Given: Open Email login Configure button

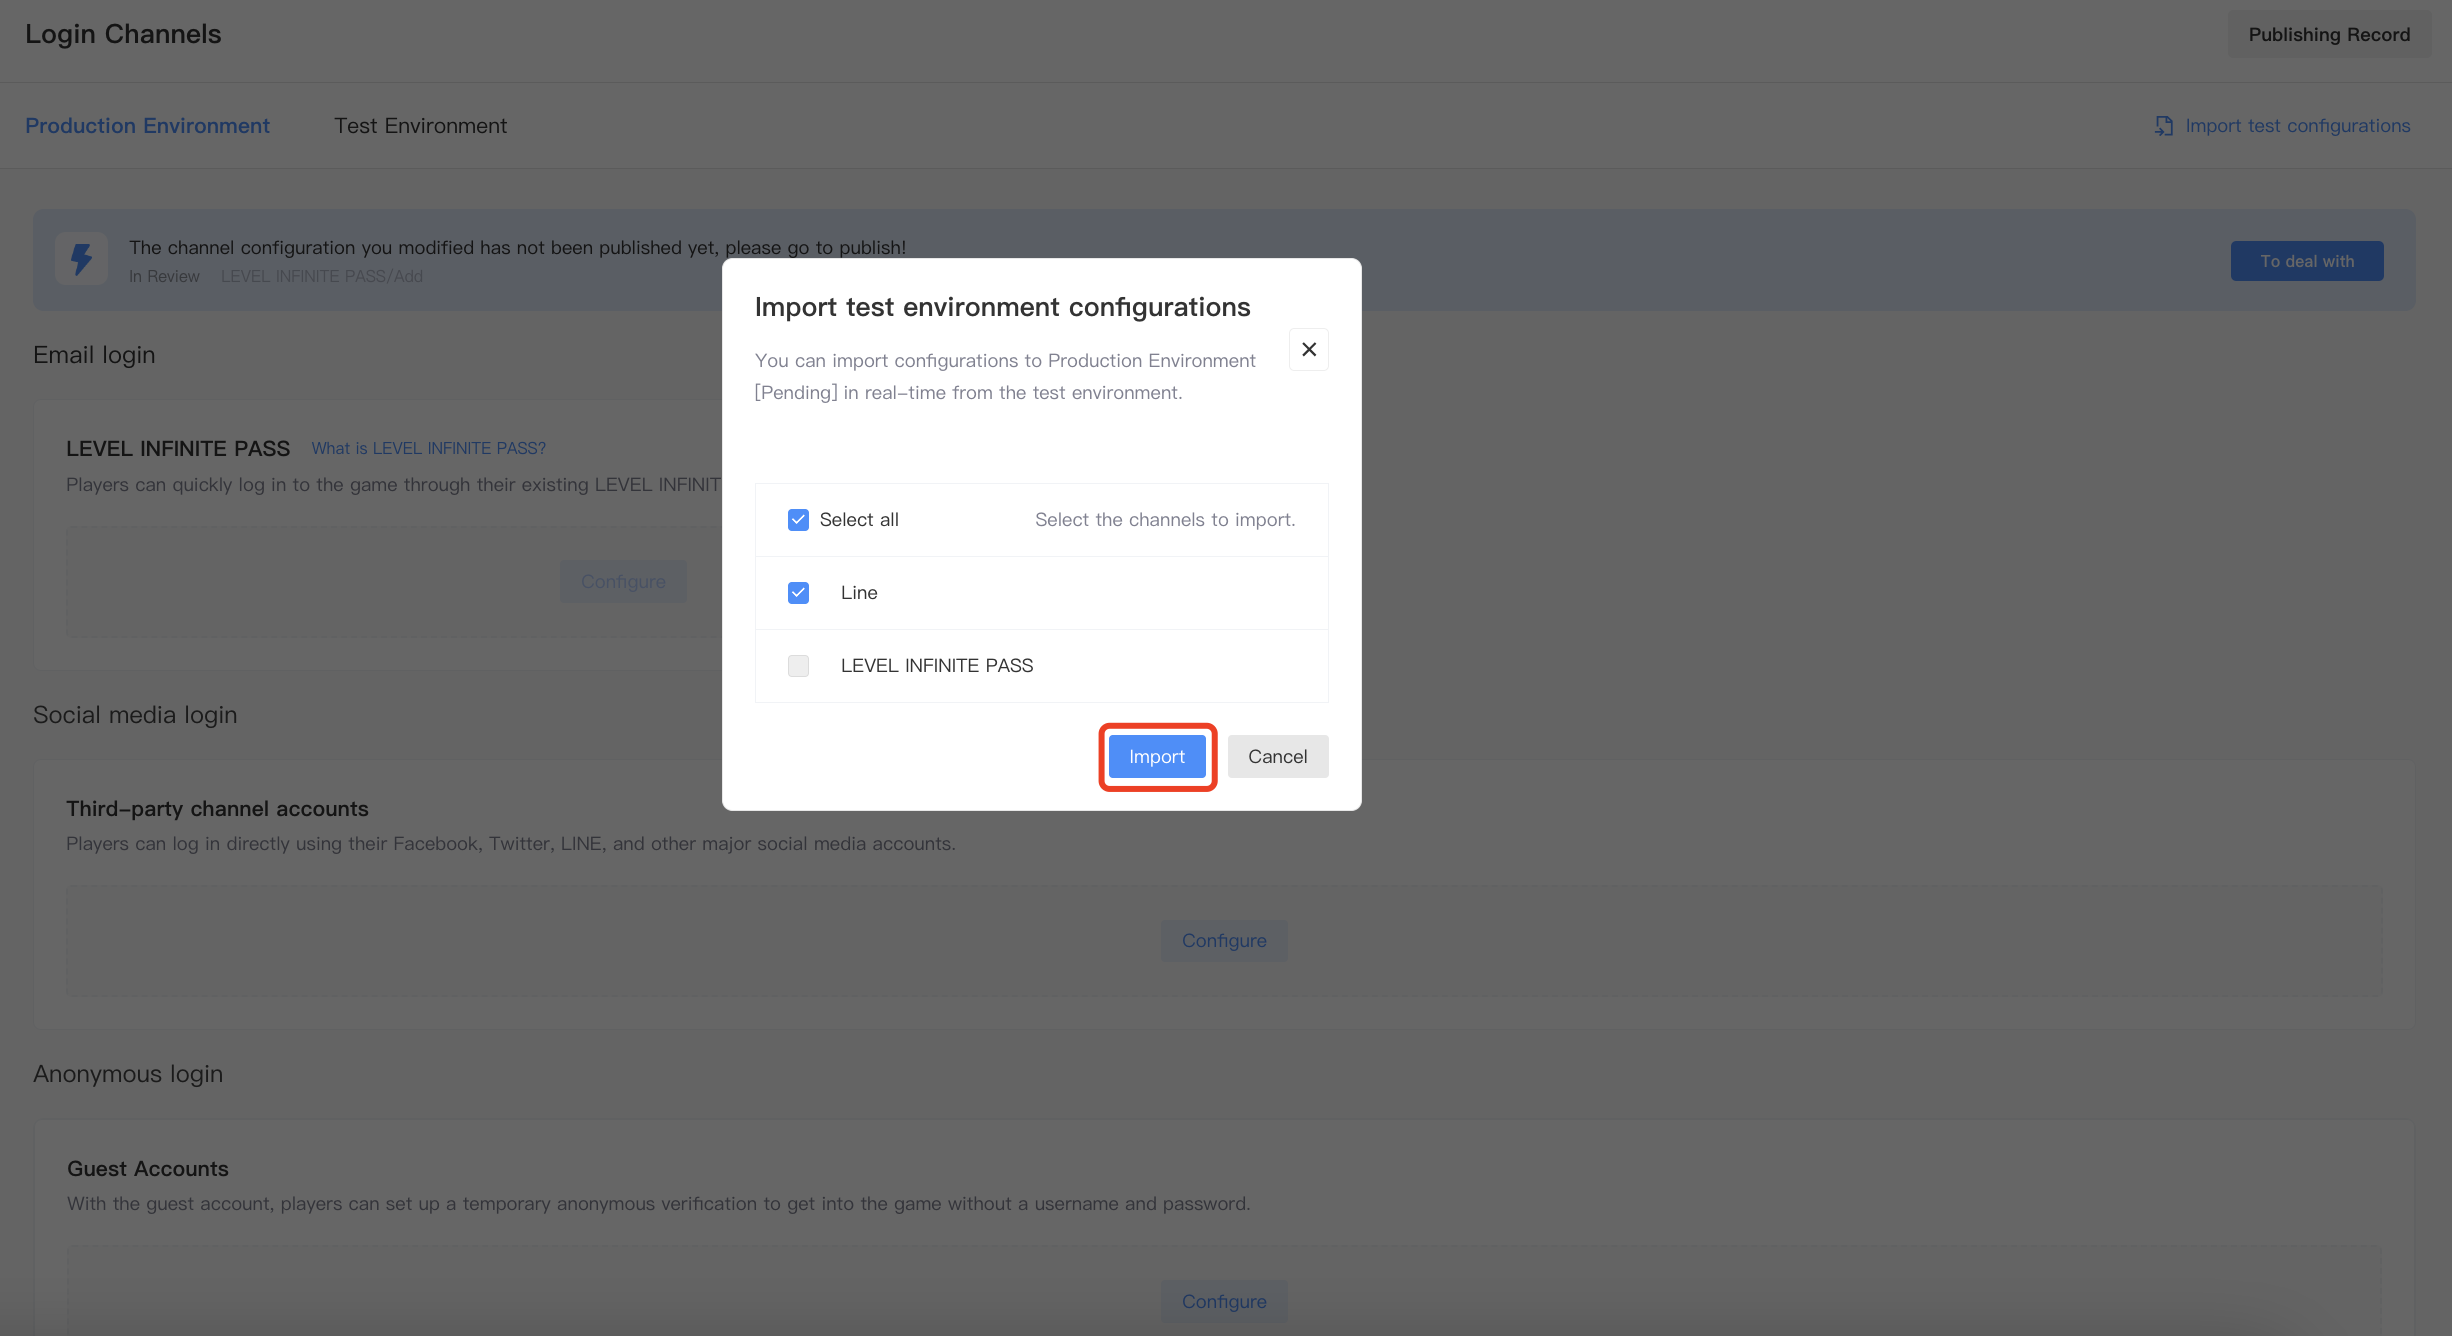Looking at the screenshot, I should pyautogui.click(x=623, y=581).
